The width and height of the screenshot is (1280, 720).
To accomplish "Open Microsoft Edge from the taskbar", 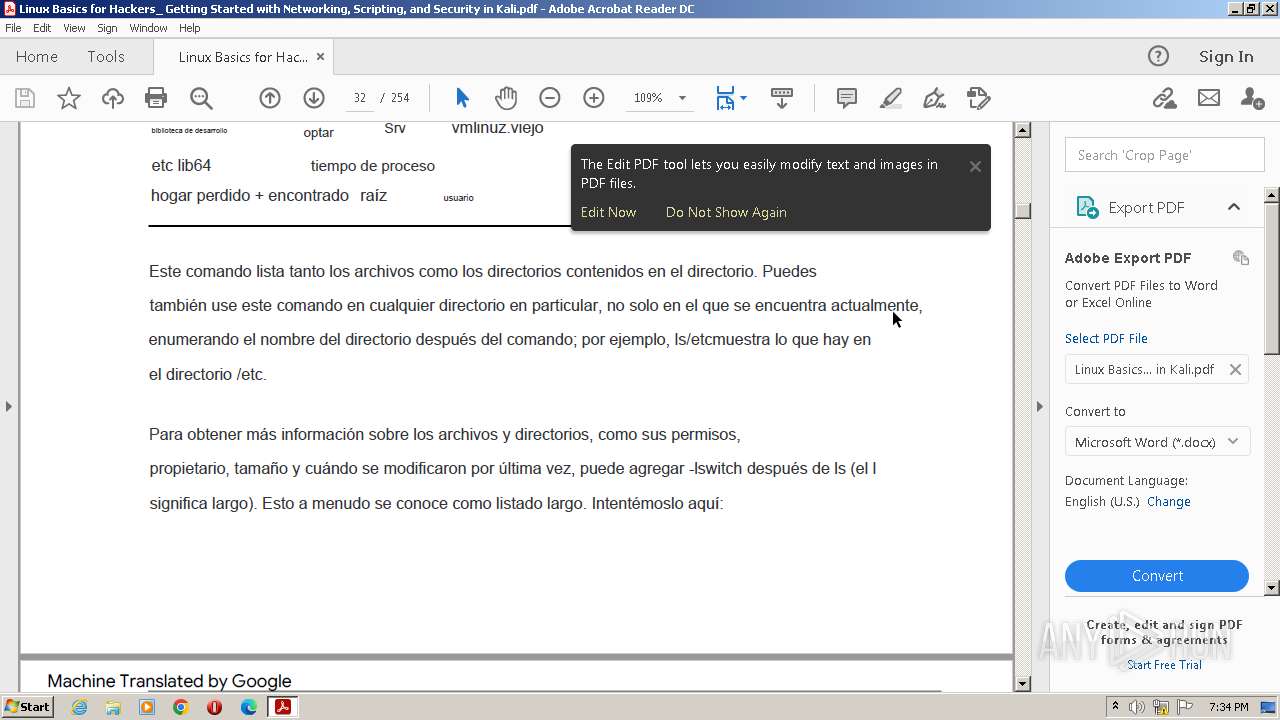I will pyautogui.click(x=249, y=707).
